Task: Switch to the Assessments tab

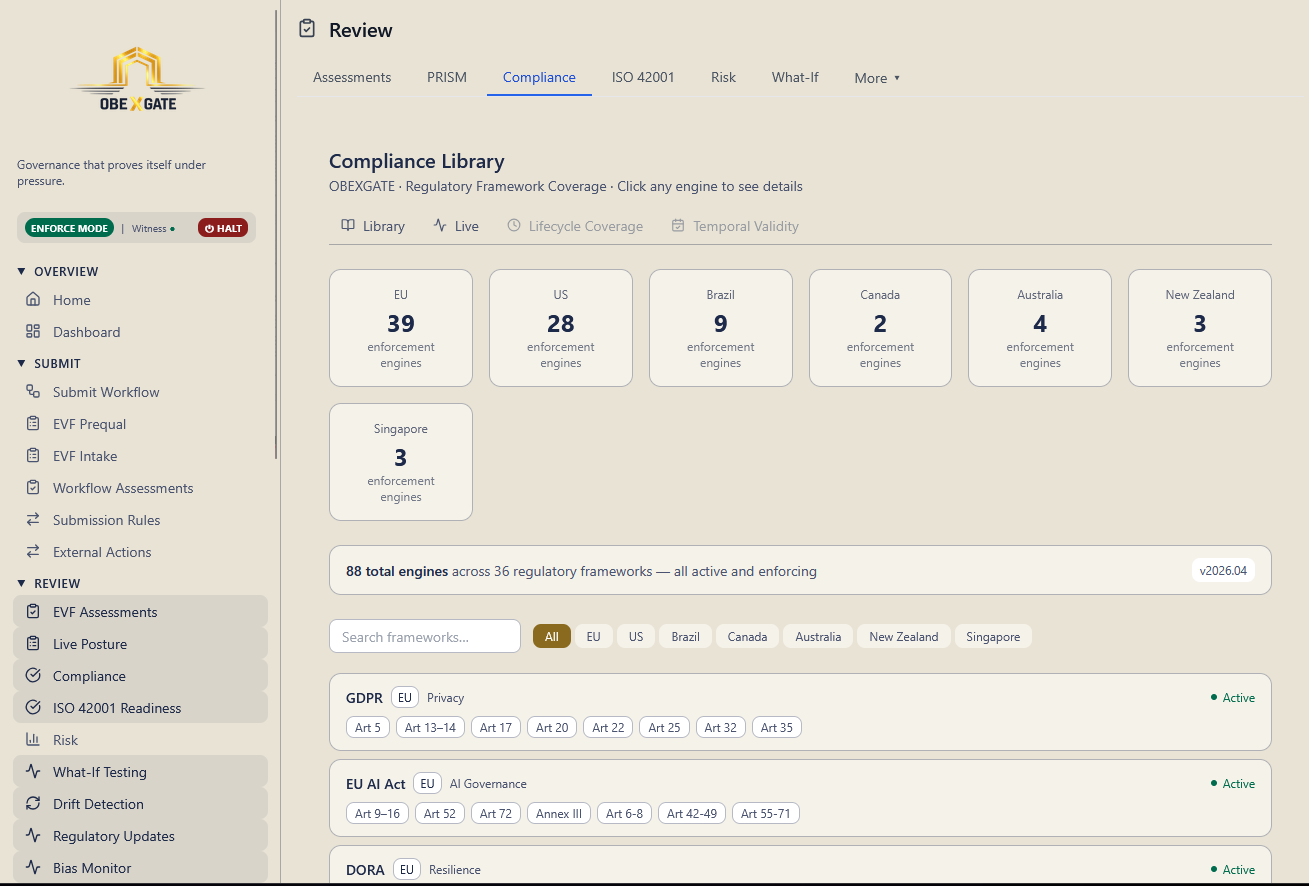Action: coord(352,77)
